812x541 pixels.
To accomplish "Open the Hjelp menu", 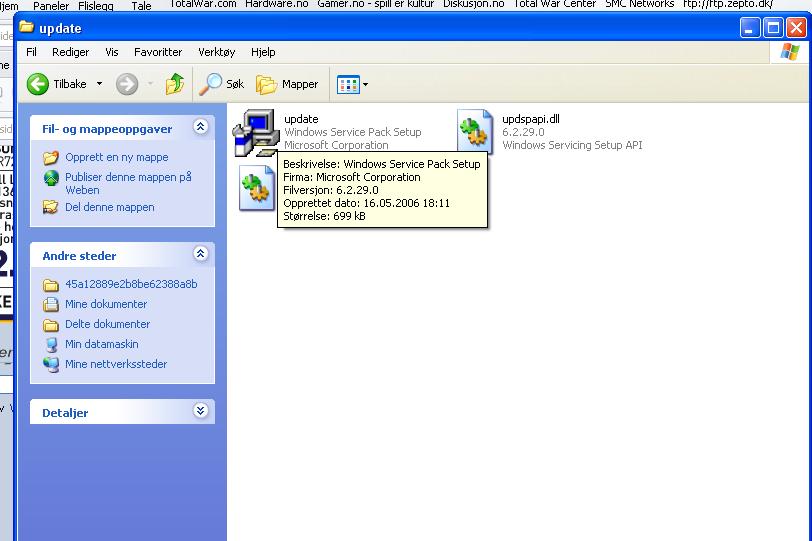I will 263,52.
